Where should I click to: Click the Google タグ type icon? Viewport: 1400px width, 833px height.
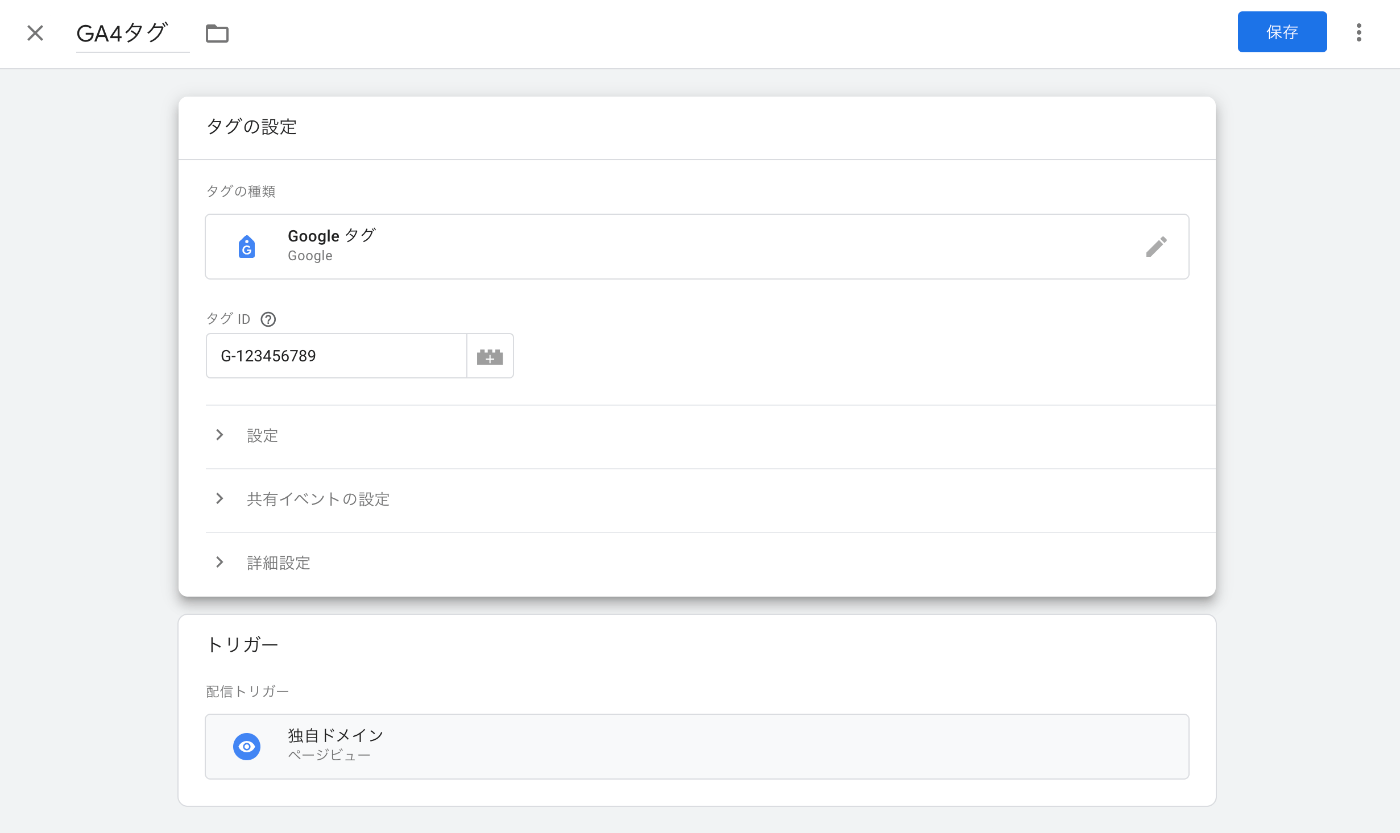click(x=247, y=246)
